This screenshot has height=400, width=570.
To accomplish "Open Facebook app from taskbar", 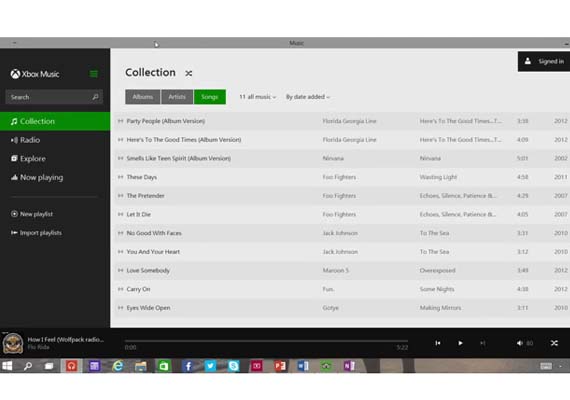I will point(188,366).
